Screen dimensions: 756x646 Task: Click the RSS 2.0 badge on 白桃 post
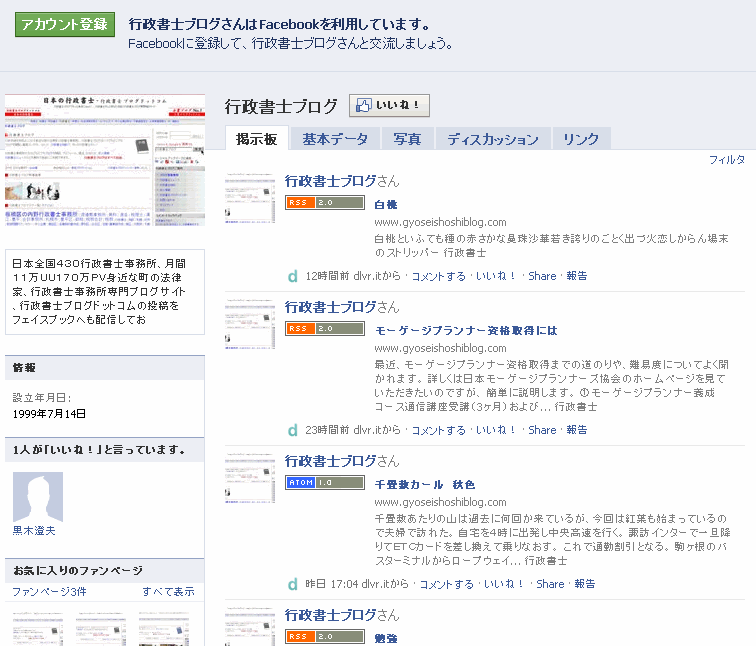(x=324, y=202)
